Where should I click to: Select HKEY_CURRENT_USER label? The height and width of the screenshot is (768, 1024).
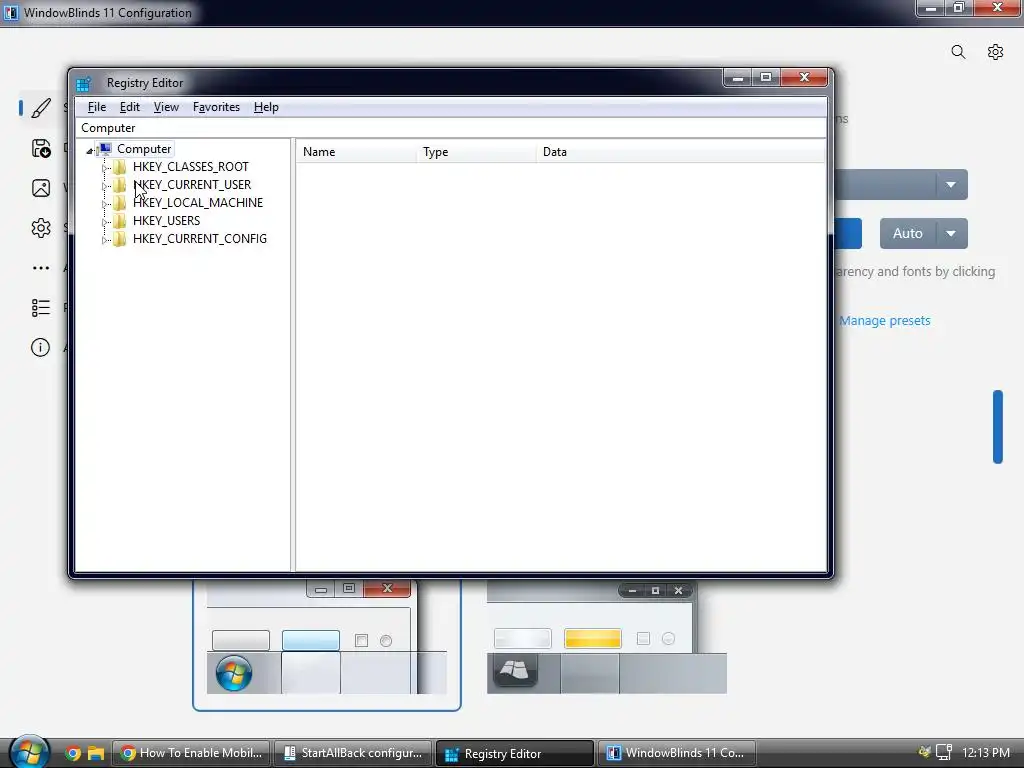[x=192, y=185]
